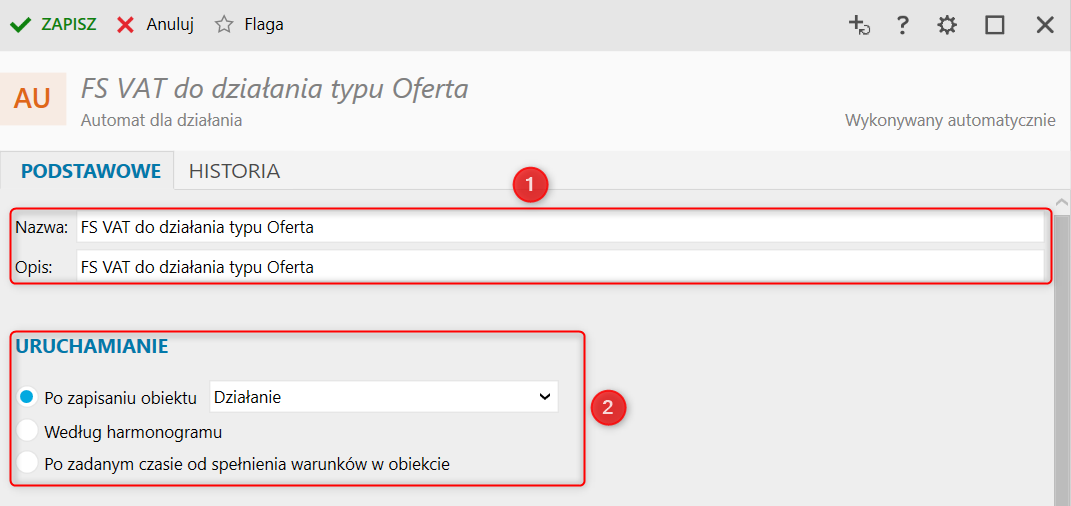Click the Flaga star icon
1071x506 pixels.
pyautogui.click(x=224, y=25)
